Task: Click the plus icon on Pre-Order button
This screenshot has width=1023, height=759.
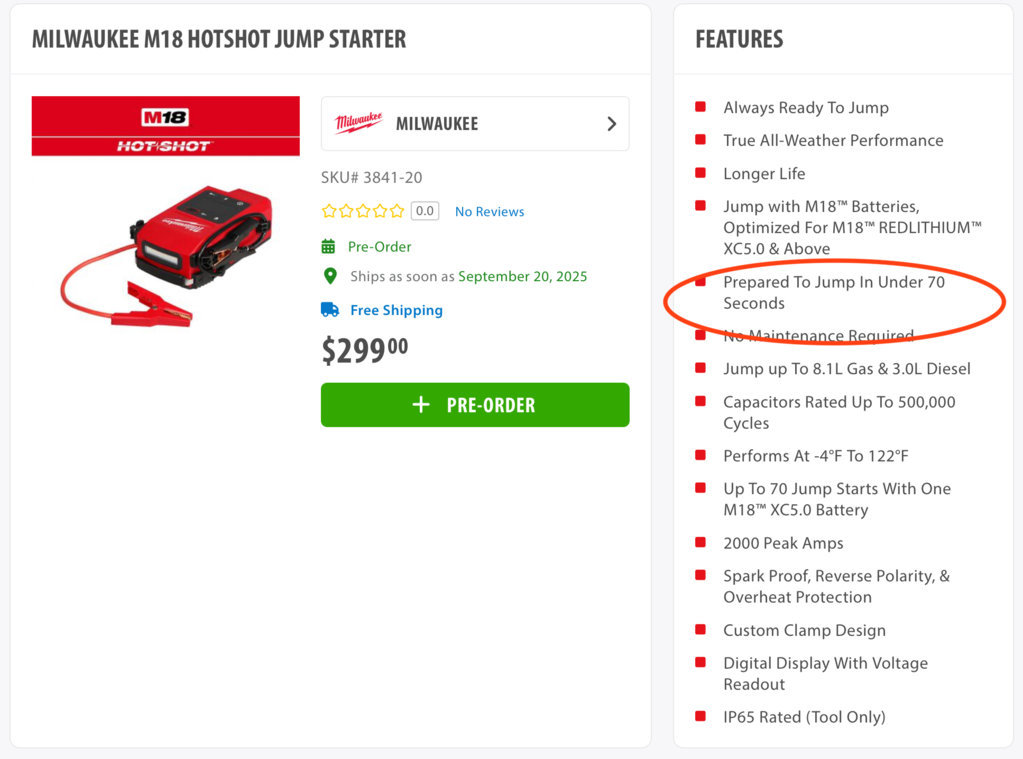Action: (x=421, y=405)
